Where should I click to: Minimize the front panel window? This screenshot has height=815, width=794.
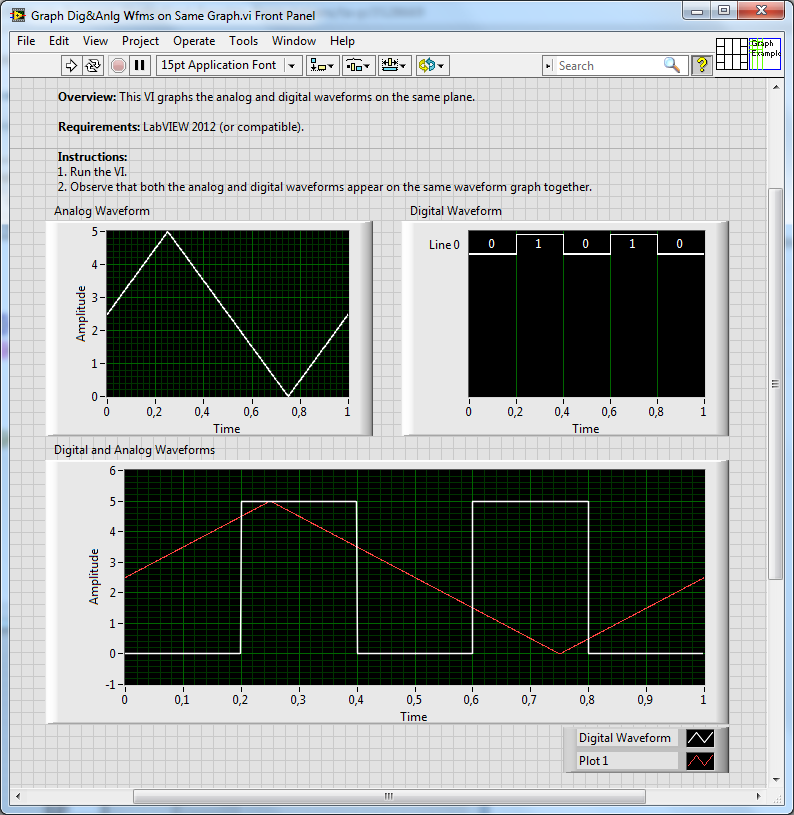(x=697, y=10)
